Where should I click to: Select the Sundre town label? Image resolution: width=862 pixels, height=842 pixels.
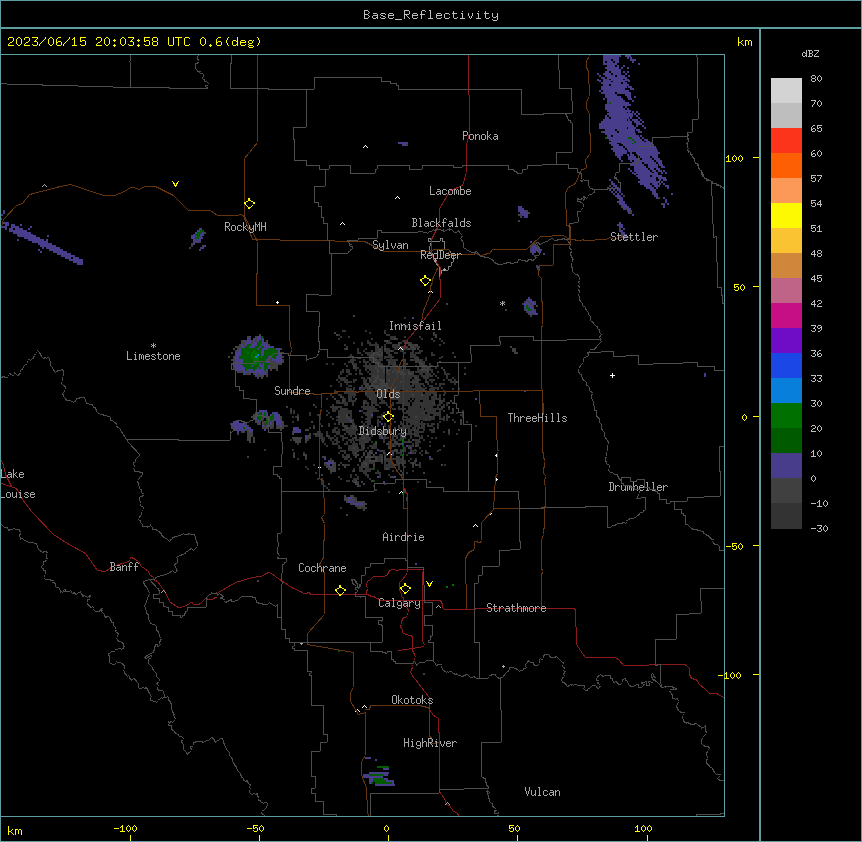pyautogui.click(x=292, y=391)
